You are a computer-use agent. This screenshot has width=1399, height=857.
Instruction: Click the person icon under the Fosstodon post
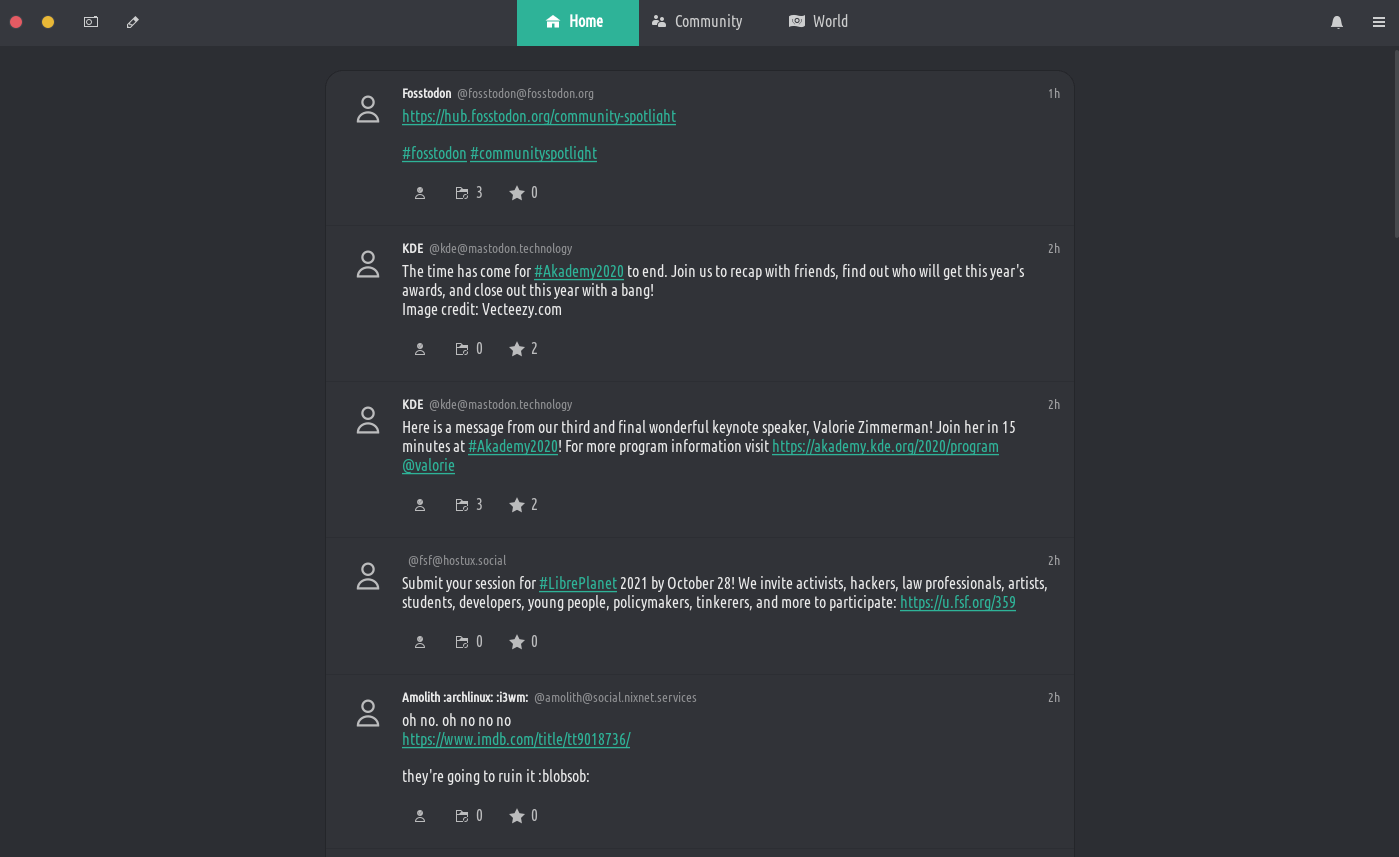[x=420, y=193]
